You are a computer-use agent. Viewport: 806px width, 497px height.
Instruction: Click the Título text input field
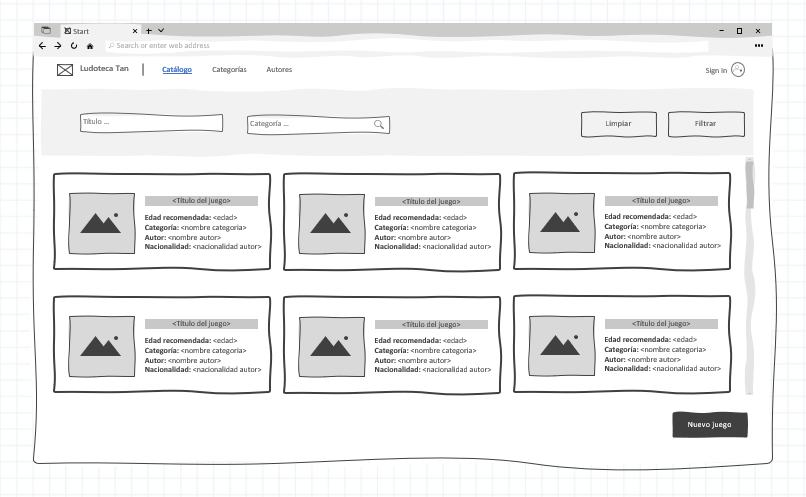pyautogui.click(x=151, y=123)
